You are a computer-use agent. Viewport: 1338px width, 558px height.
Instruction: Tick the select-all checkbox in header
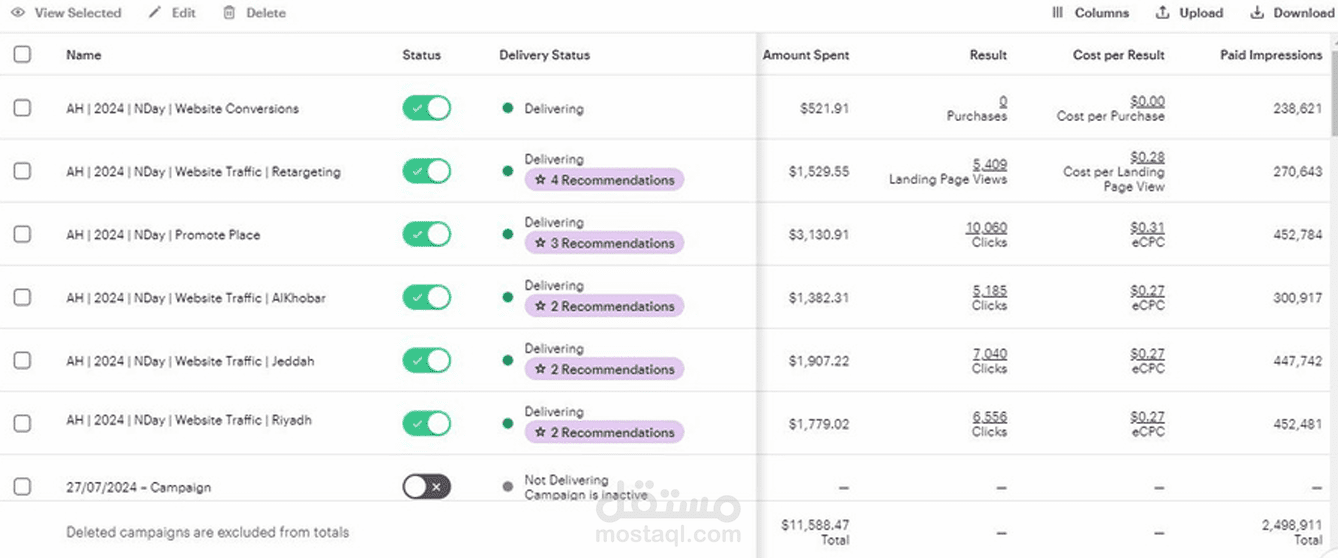(22, 55)
